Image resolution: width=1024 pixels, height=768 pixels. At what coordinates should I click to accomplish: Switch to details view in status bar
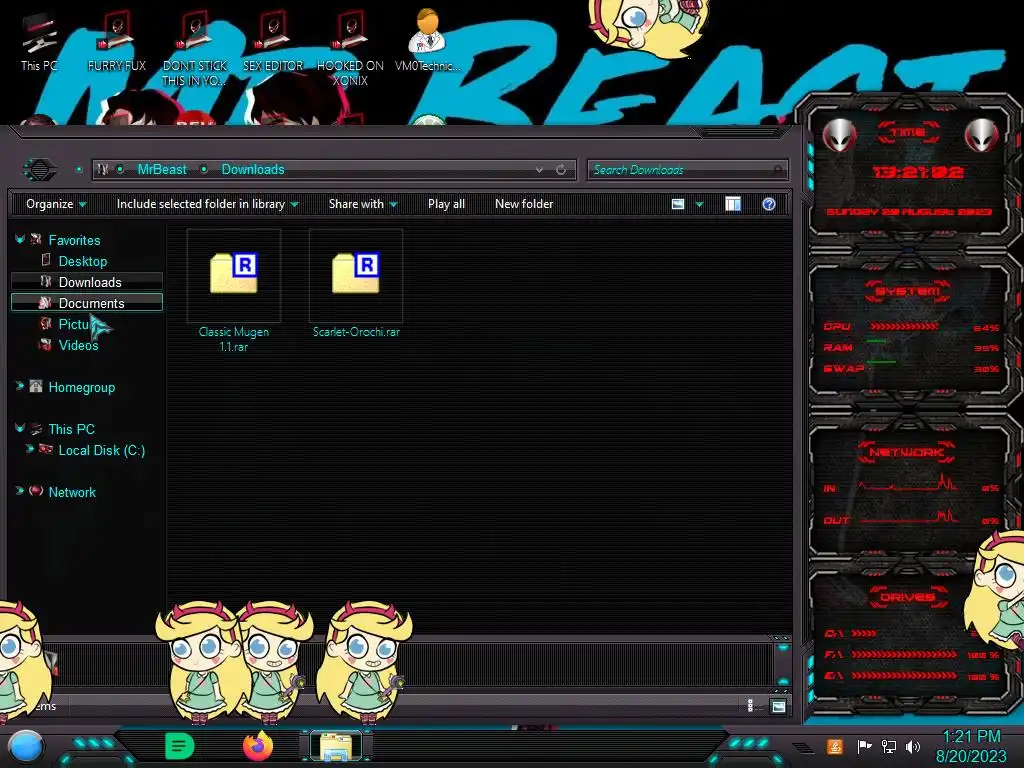tap(750, 706)
